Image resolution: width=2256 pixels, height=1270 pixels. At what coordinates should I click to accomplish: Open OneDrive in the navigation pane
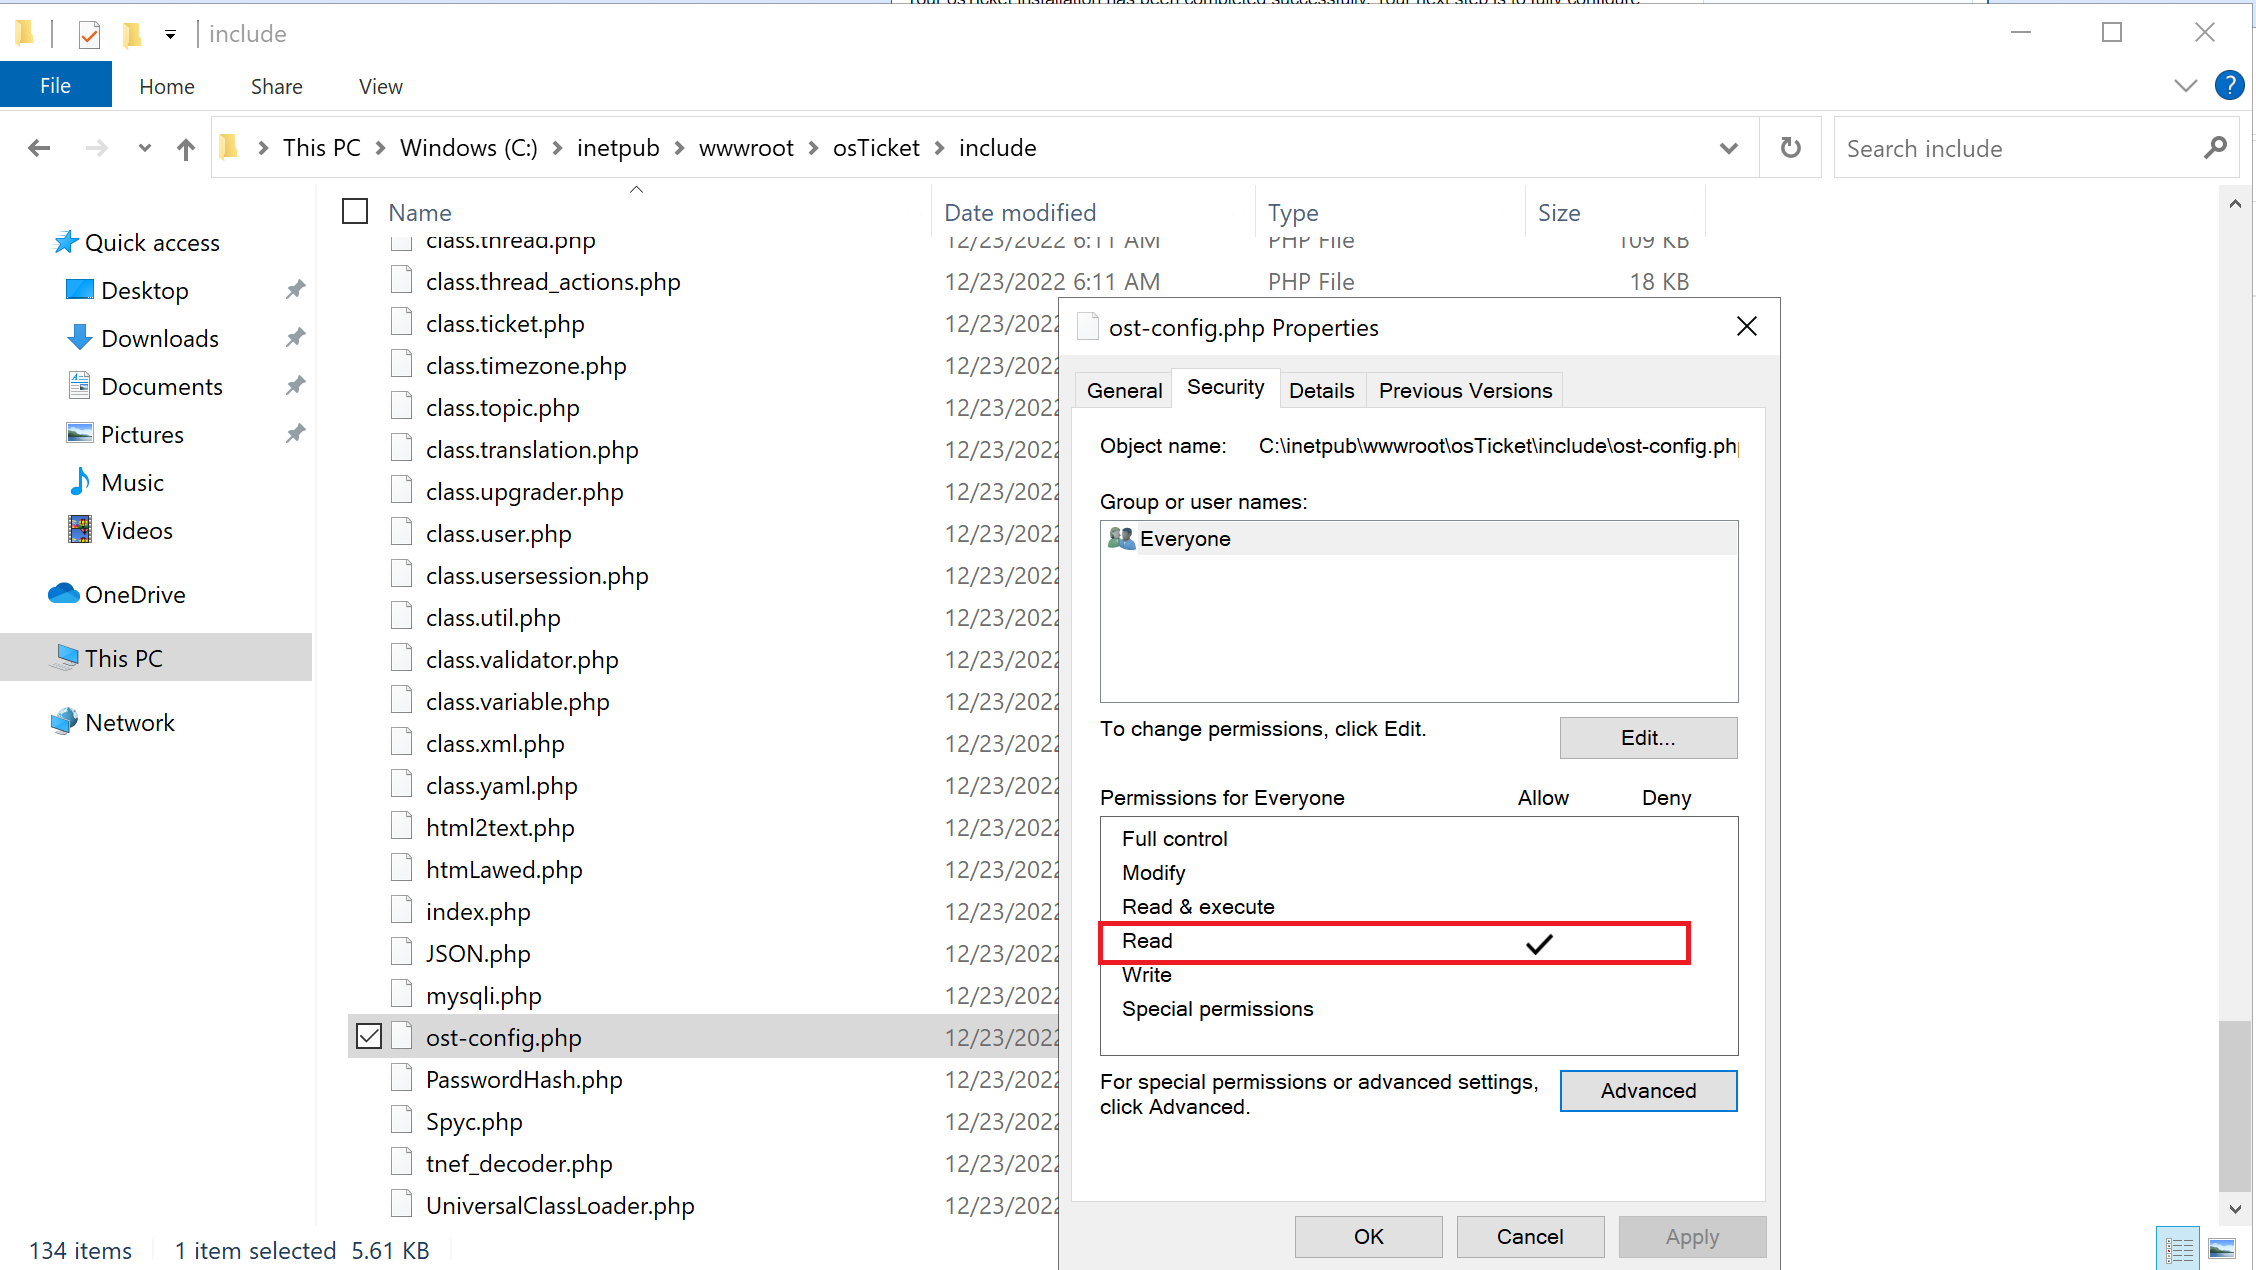coord(135,594)
